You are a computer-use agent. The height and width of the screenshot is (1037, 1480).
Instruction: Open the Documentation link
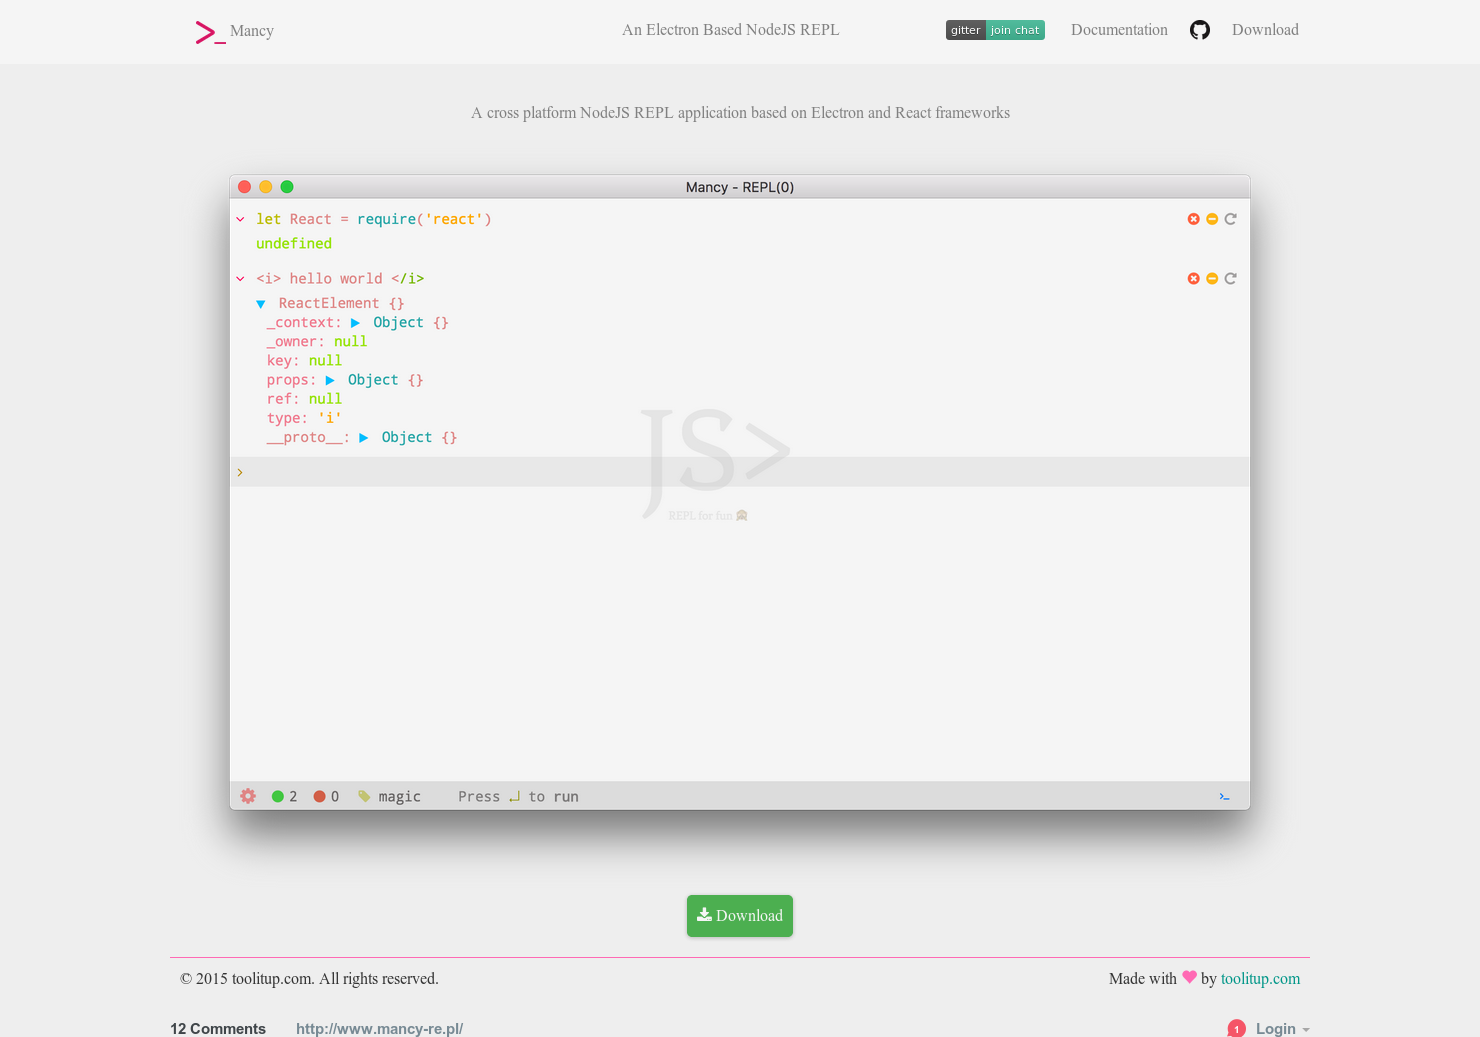(x=1119, y=30)
